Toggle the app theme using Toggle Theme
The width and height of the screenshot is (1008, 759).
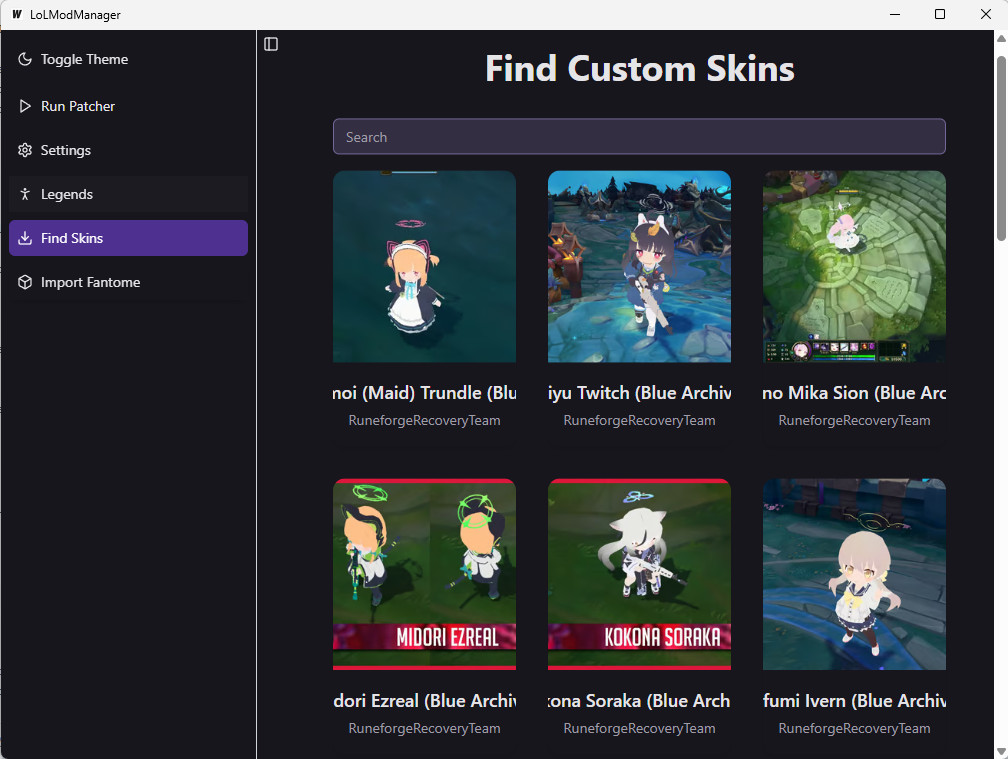coord(85,59)
